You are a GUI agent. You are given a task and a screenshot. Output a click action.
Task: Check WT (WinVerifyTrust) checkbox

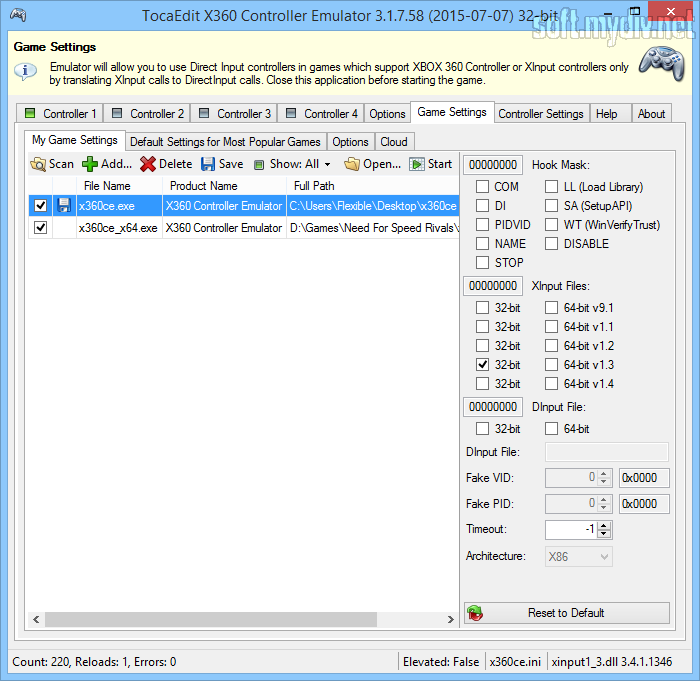(x=551, y=225)
